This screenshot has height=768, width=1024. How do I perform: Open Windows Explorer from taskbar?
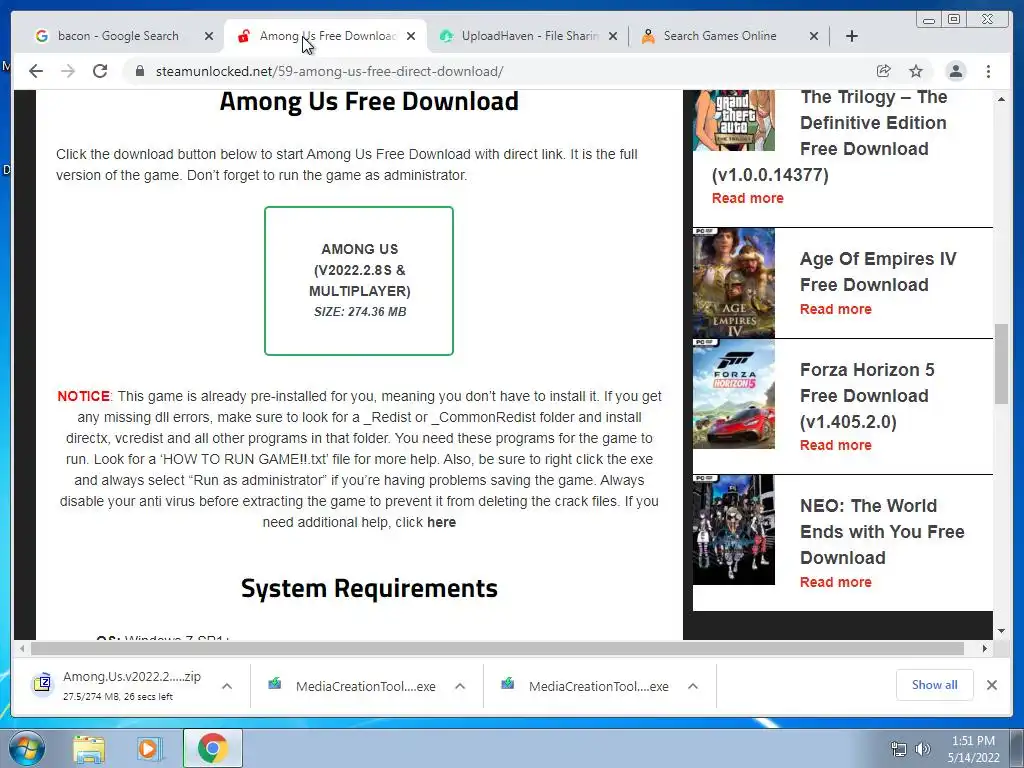point(89,749)
